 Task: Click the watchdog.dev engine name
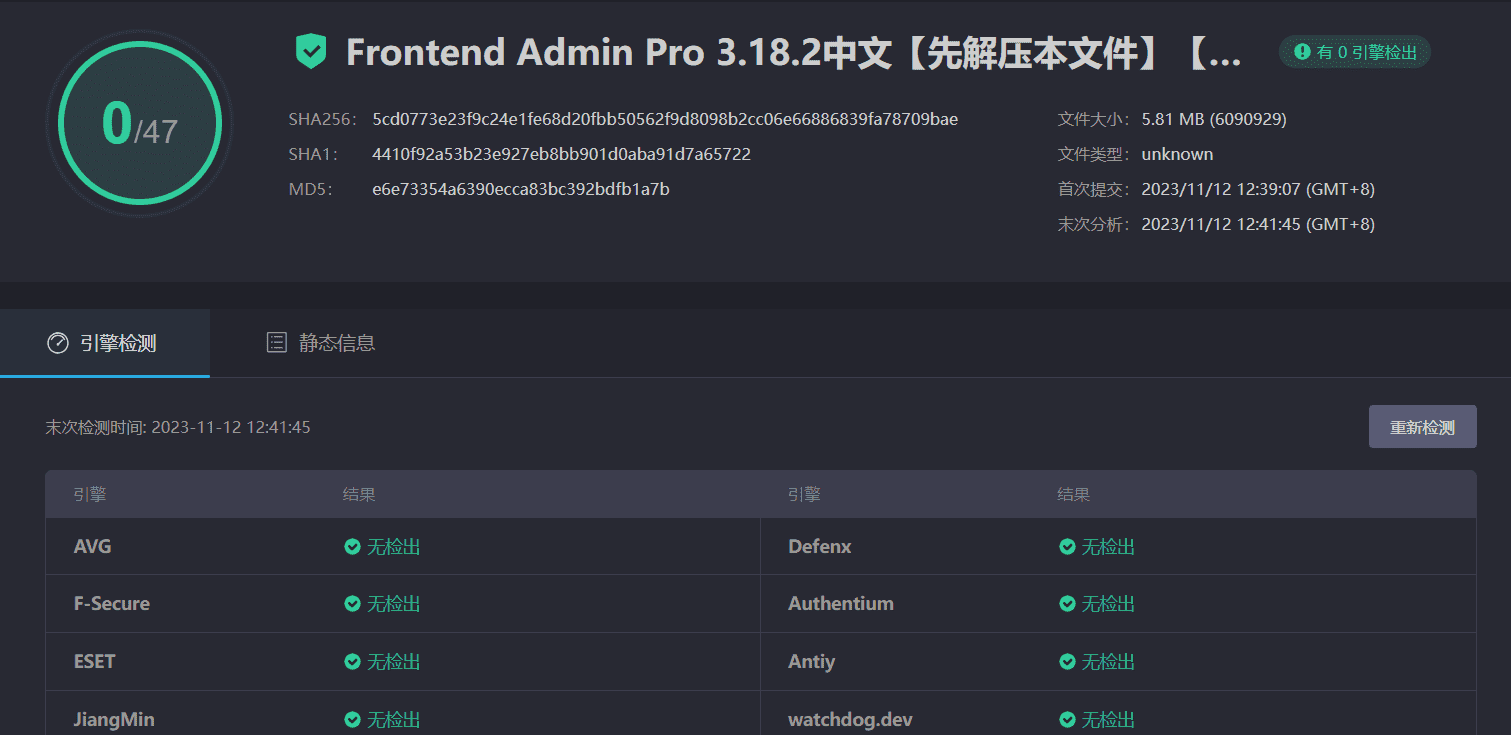click(850, 720)
